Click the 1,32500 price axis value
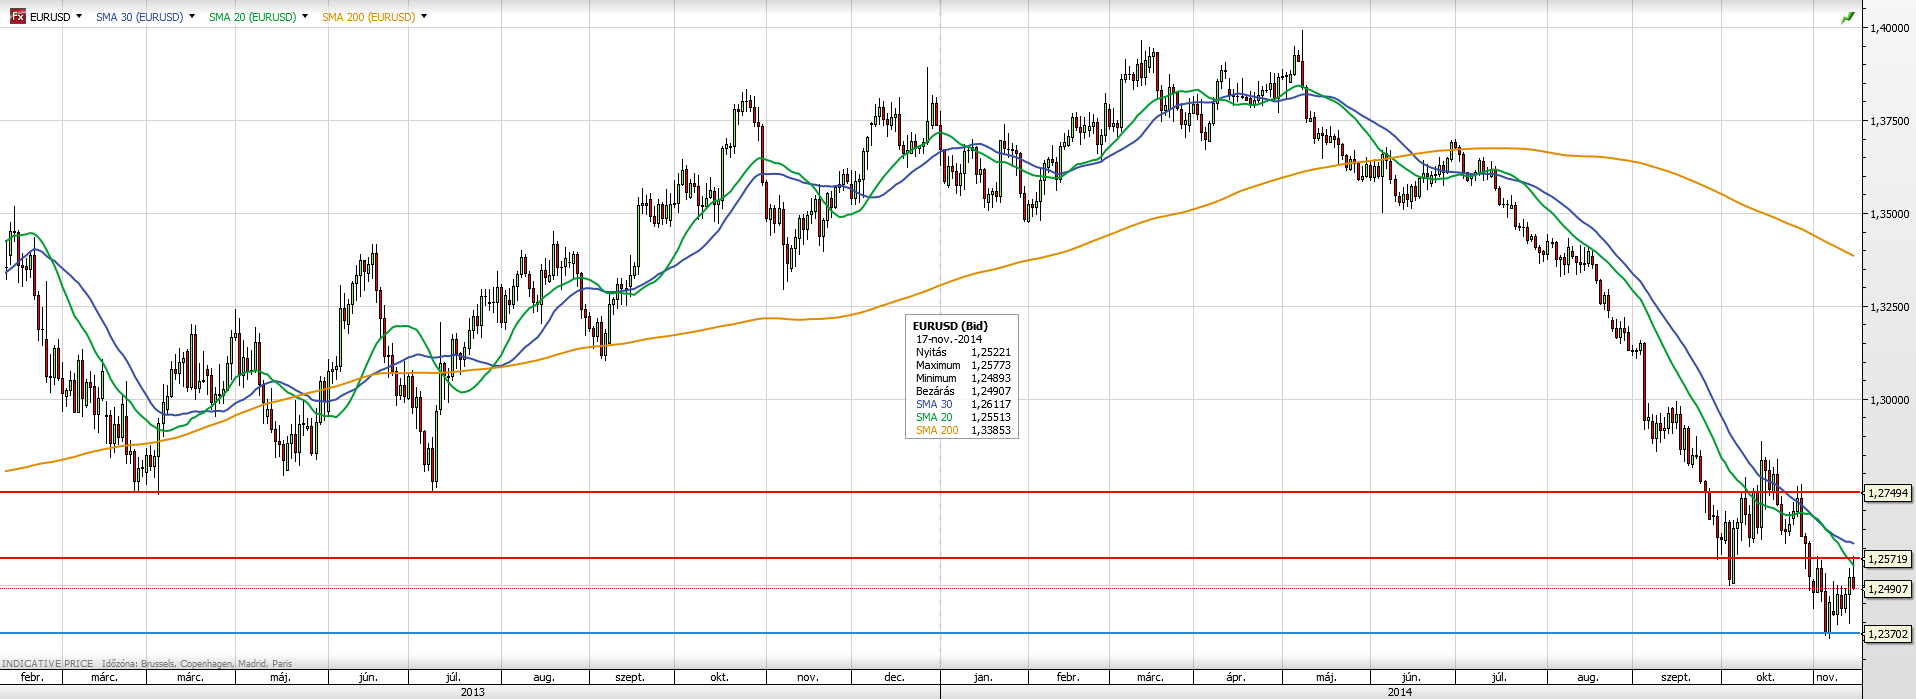This screenshot has width=1916, height=699. (x=1889, y=307)
